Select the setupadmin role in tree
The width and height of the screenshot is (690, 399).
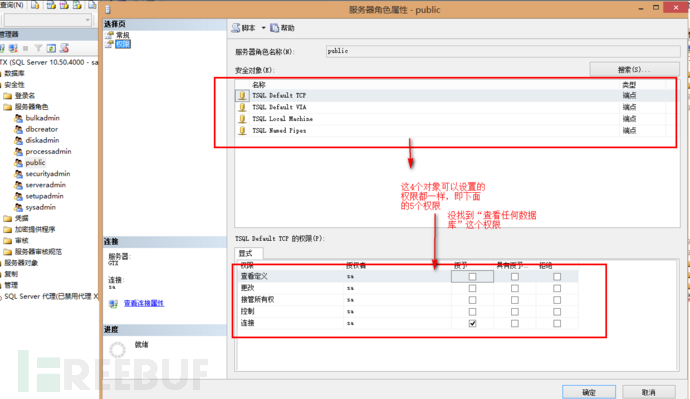coord(44,196)
